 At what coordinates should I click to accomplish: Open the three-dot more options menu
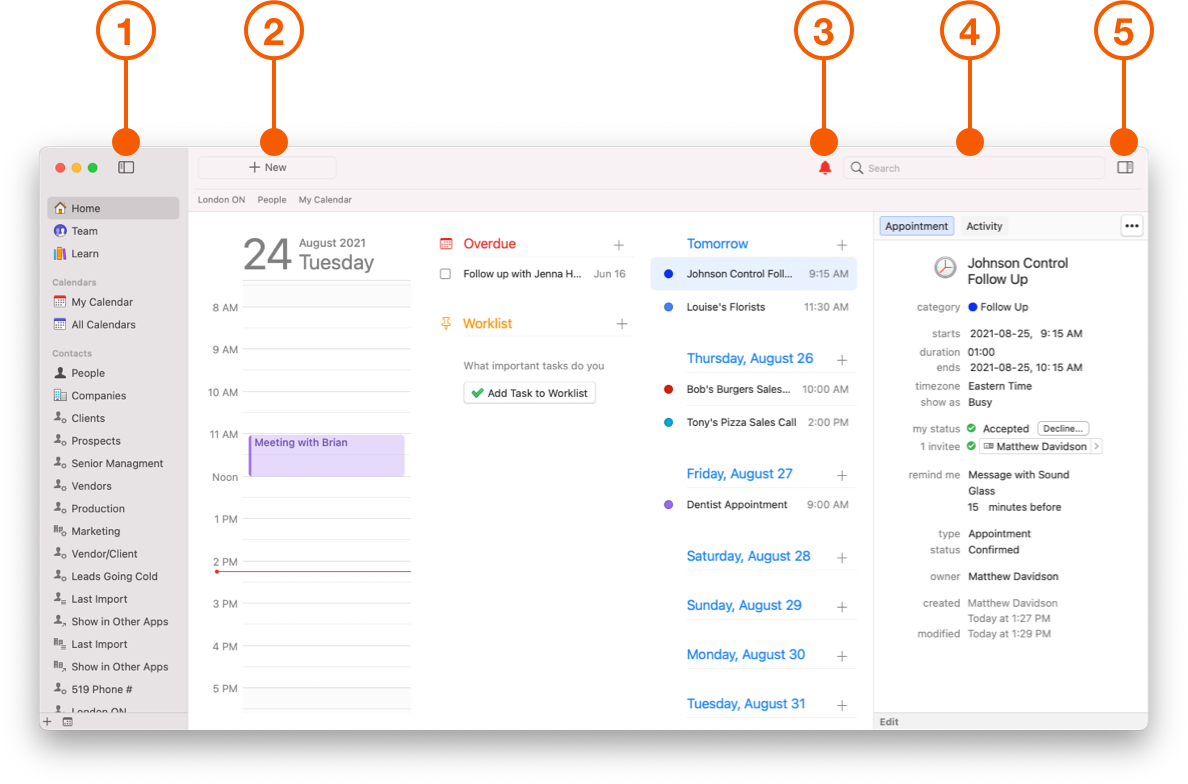point(1131,226)
